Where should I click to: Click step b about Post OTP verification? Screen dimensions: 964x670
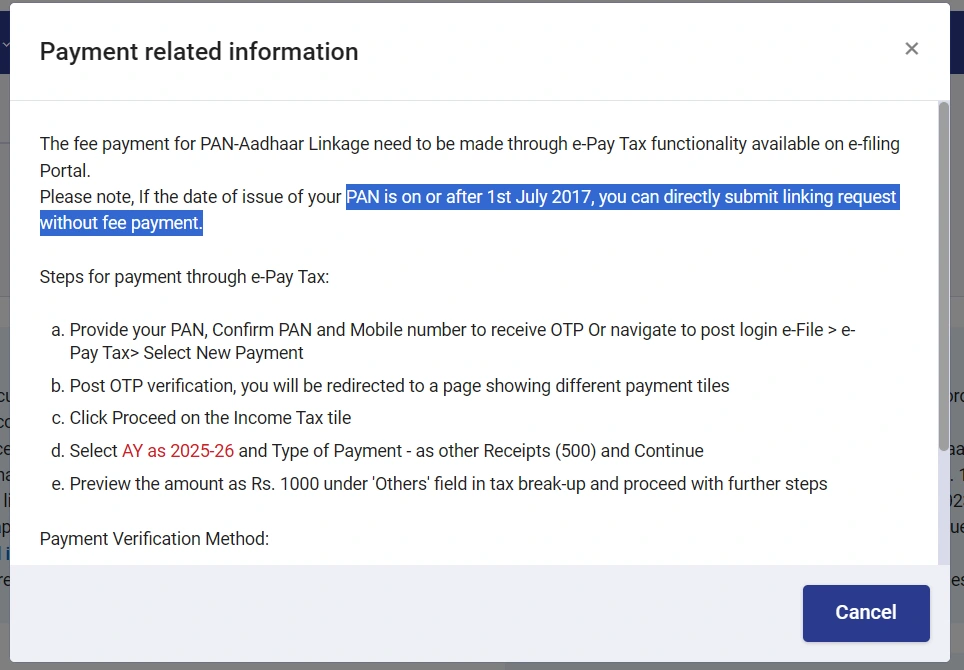(x=399, y=386)
